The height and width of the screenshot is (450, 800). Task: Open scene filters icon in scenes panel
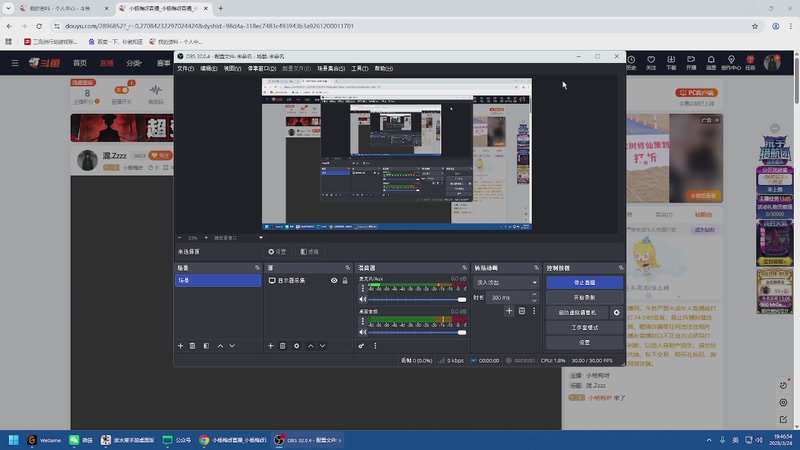coord(206,346)
